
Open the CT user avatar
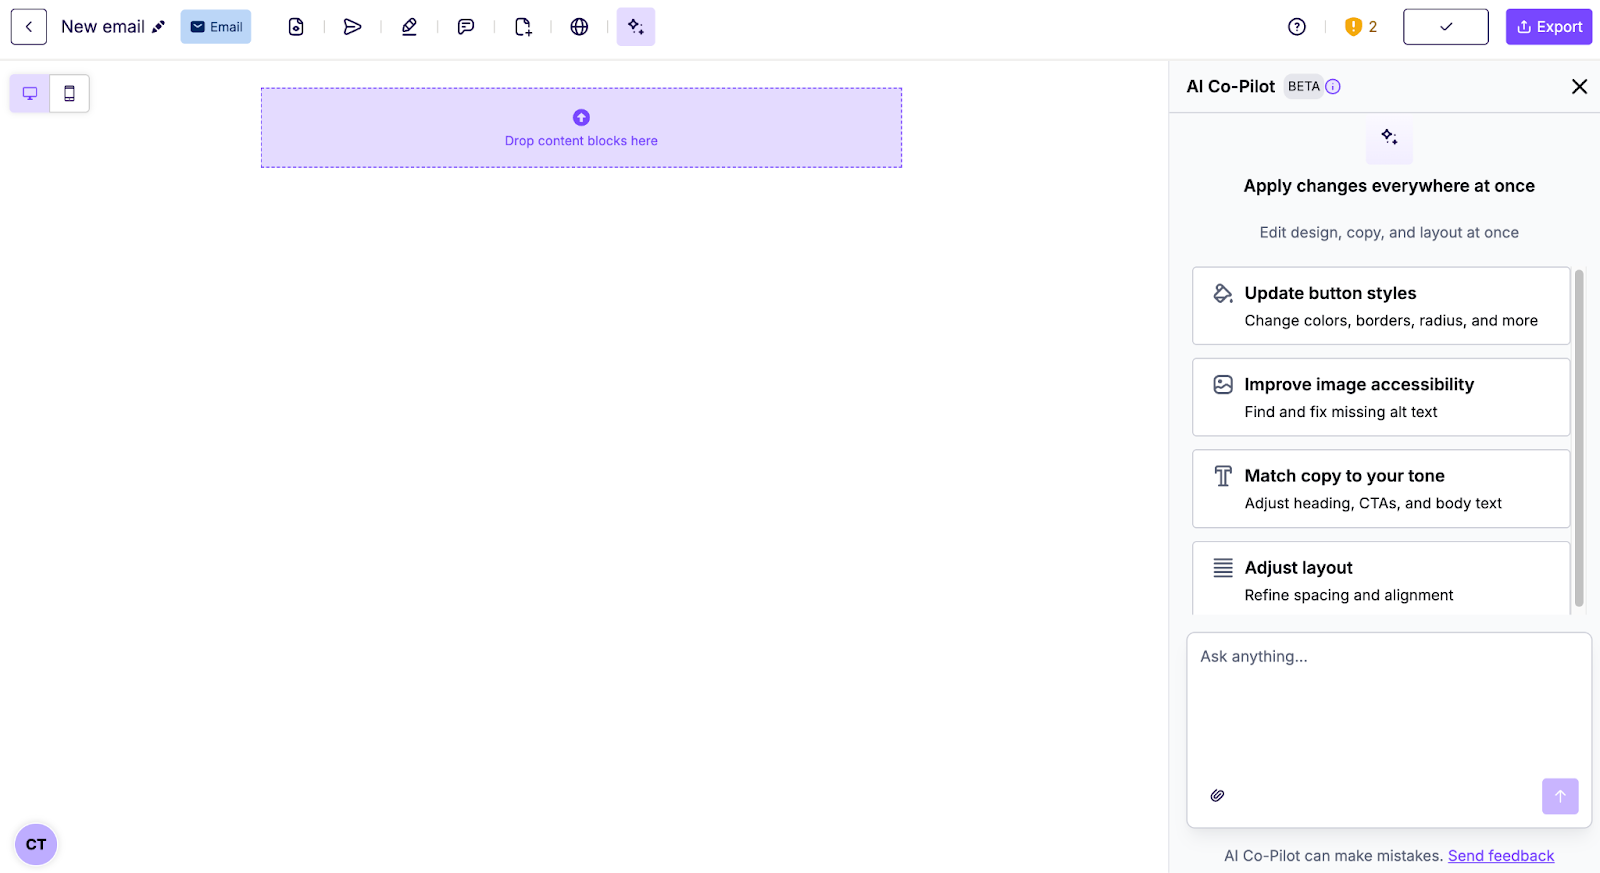[36, 845]
